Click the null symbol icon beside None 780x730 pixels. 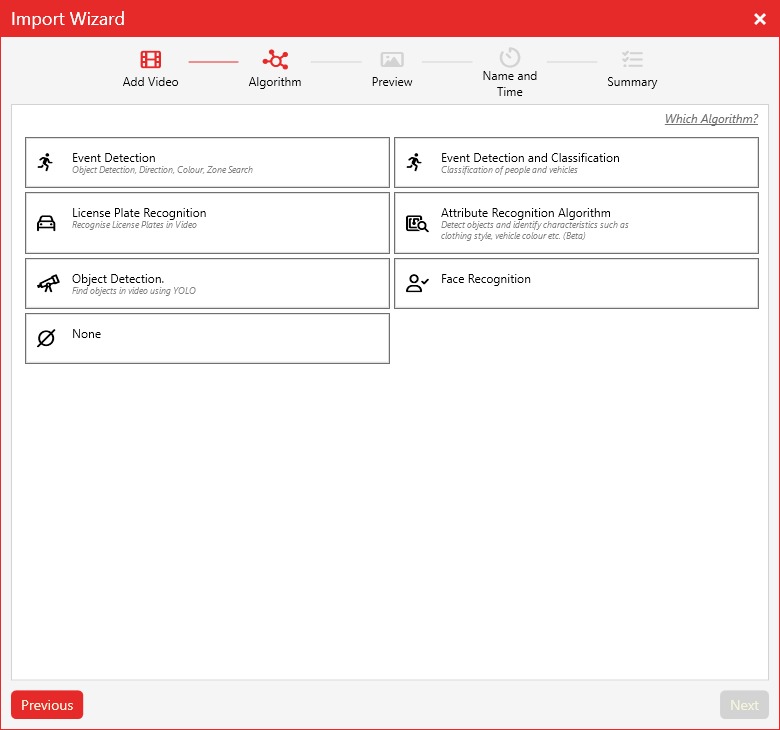pos(46,338)
